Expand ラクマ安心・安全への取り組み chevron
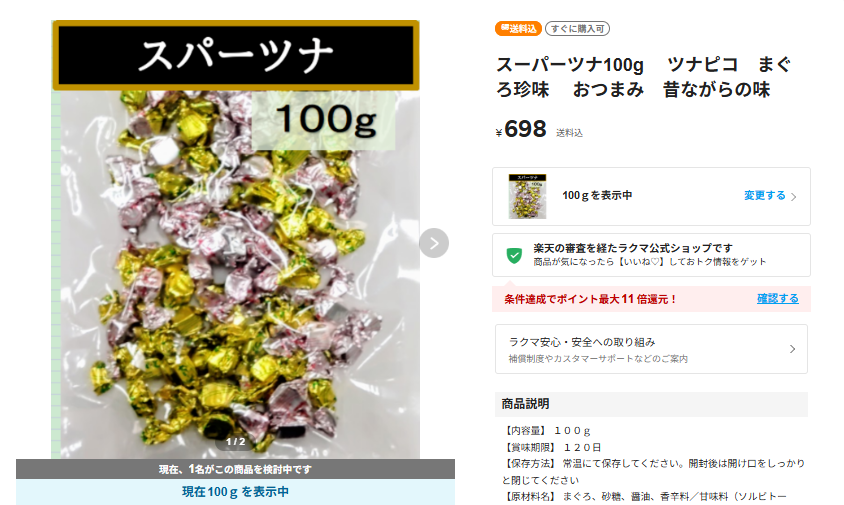The width and height of the screenshot is (844, 505). [x=792, y=349]
